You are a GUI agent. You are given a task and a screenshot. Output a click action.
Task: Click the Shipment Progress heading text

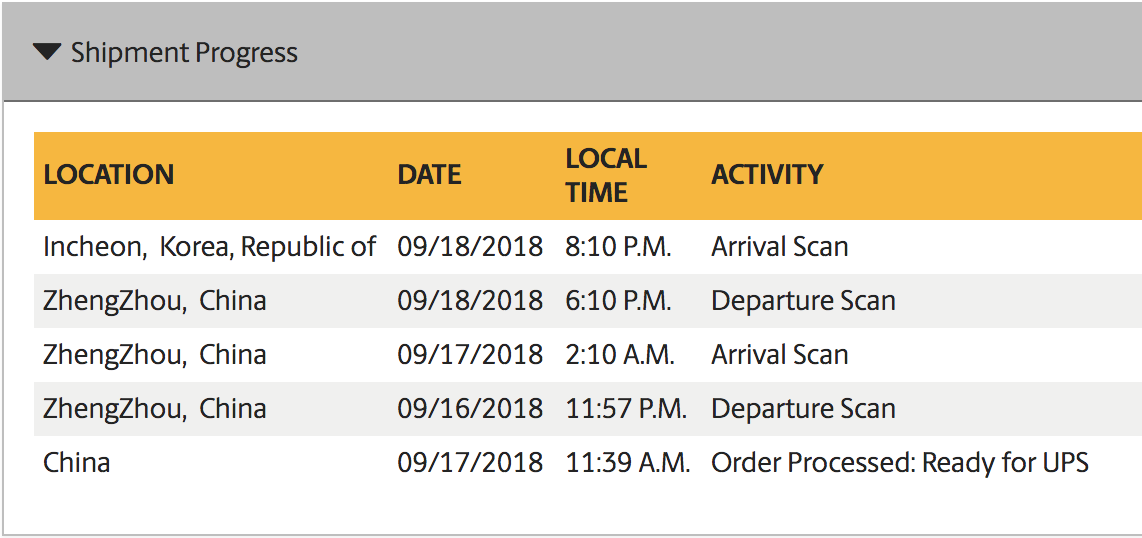click(x=184, y=53)
